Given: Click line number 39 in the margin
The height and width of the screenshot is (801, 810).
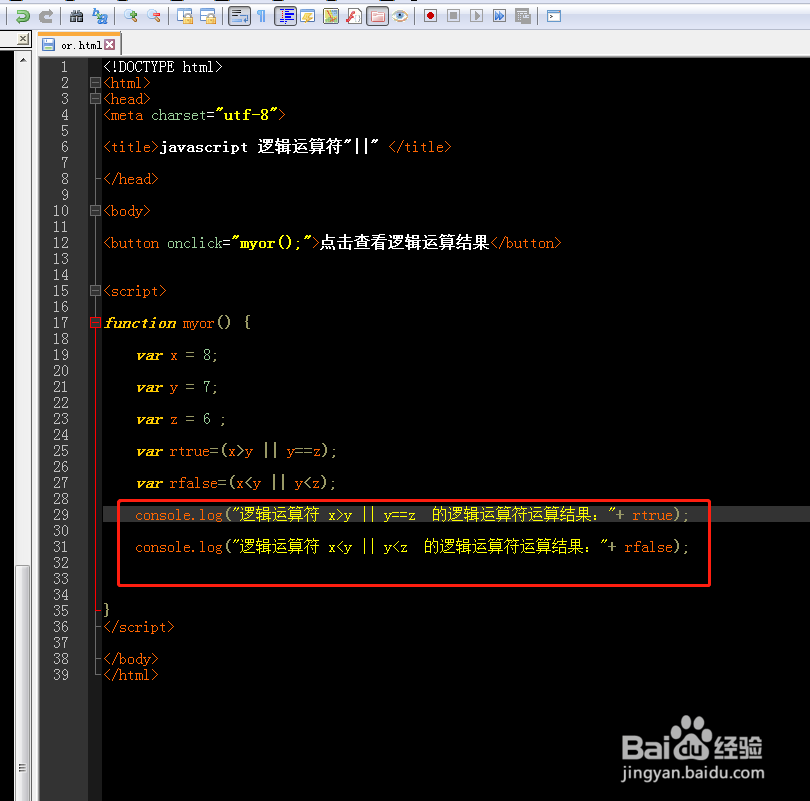Looking at the screenshot, I should [x=60, y=675].
